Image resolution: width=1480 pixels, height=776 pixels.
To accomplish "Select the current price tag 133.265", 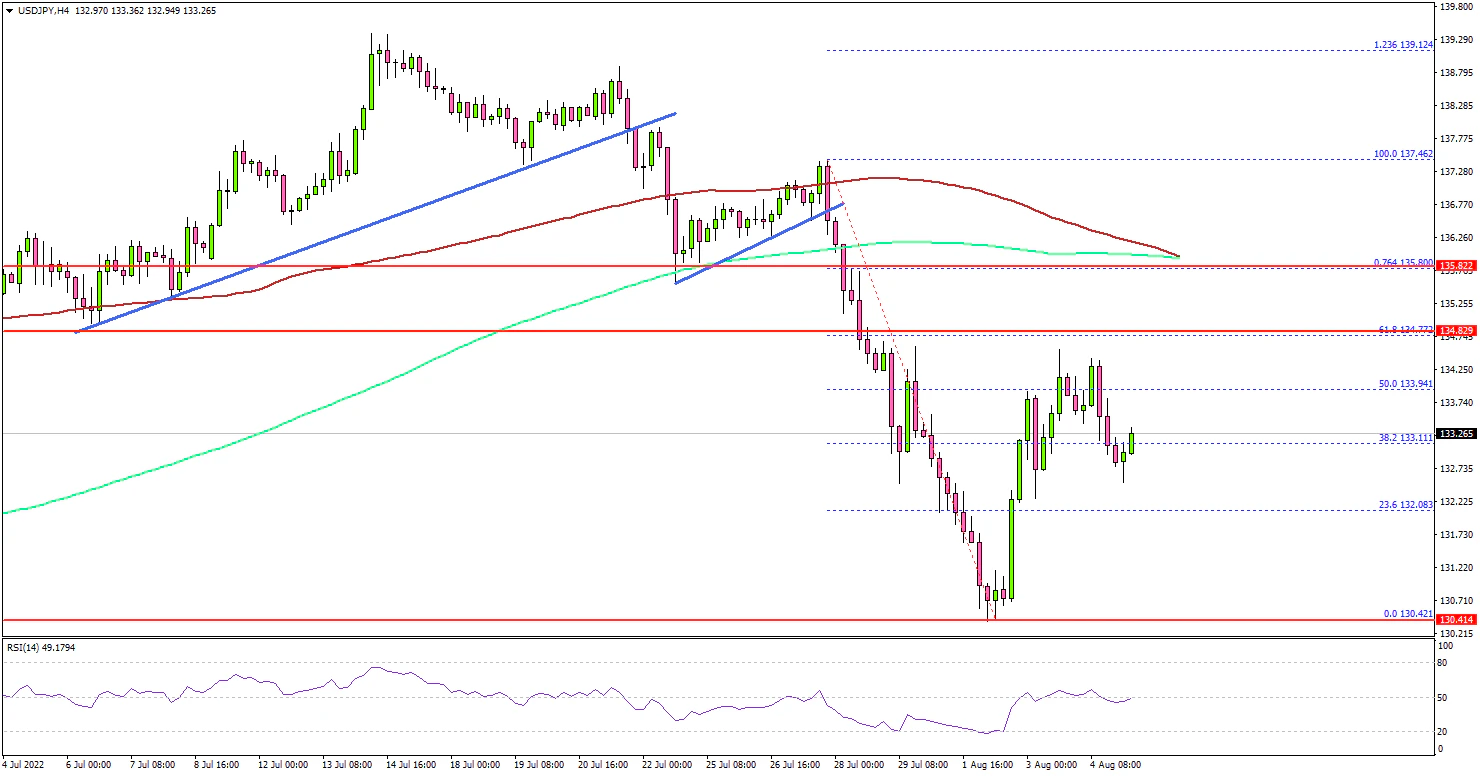I will pyautogui.click(x=1455, y=434).
